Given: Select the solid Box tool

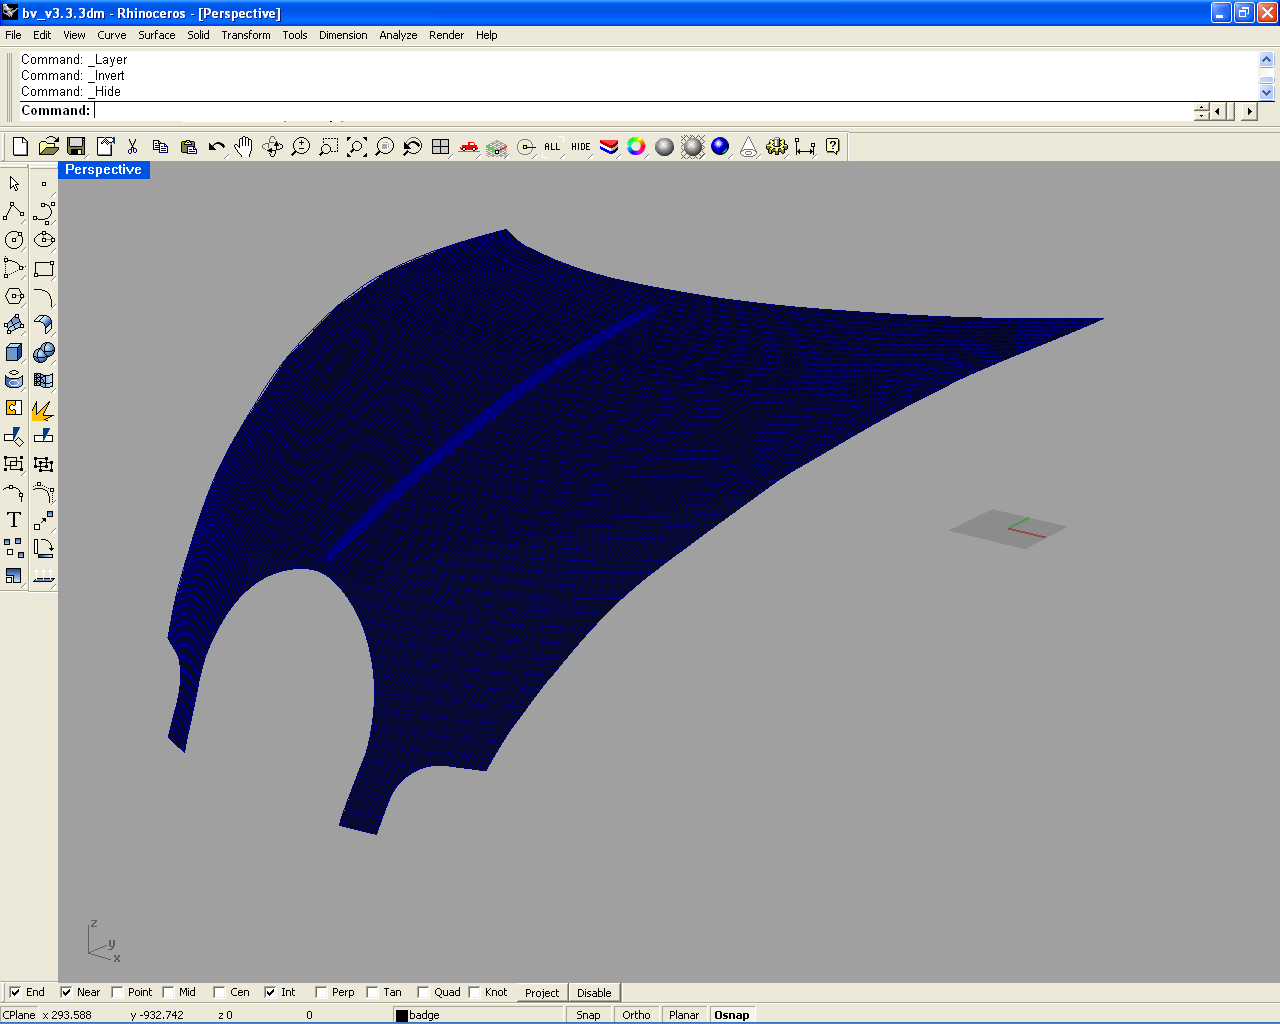Looking at the screenshot, I should click(x=14, y=352).
